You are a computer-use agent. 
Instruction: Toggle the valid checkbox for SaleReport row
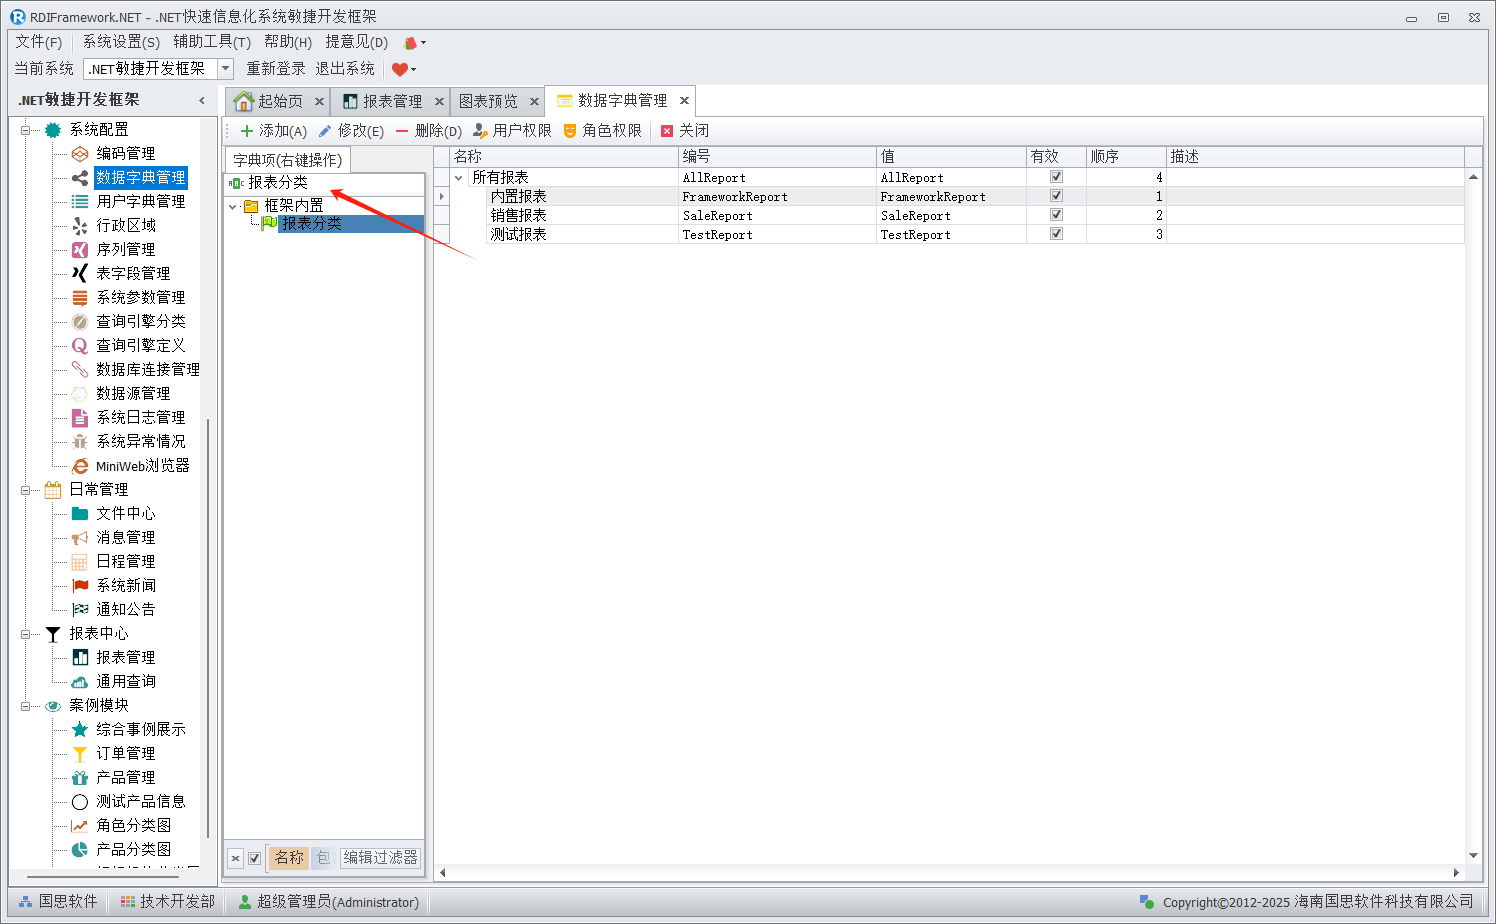pyautogui.click(x=1056, y=215)
